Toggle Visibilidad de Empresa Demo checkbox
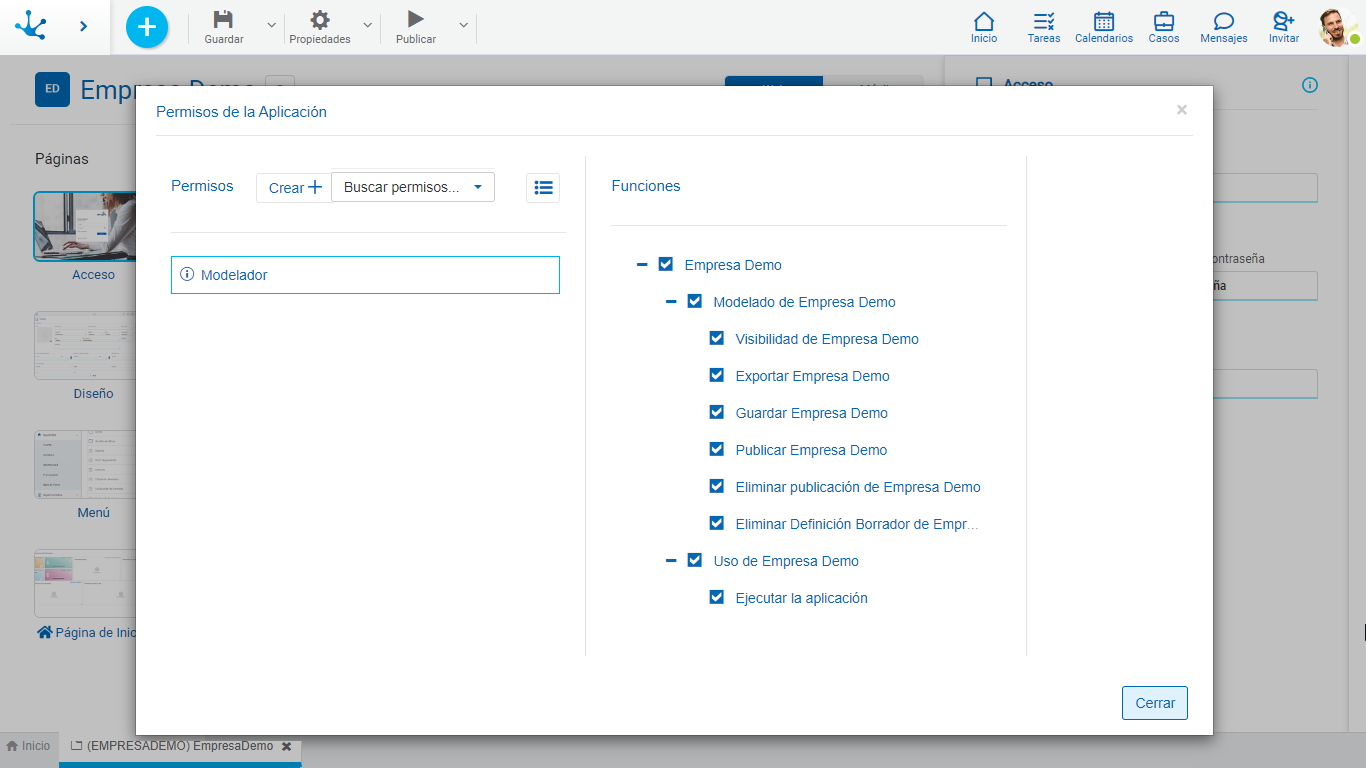 coord(717,338)
